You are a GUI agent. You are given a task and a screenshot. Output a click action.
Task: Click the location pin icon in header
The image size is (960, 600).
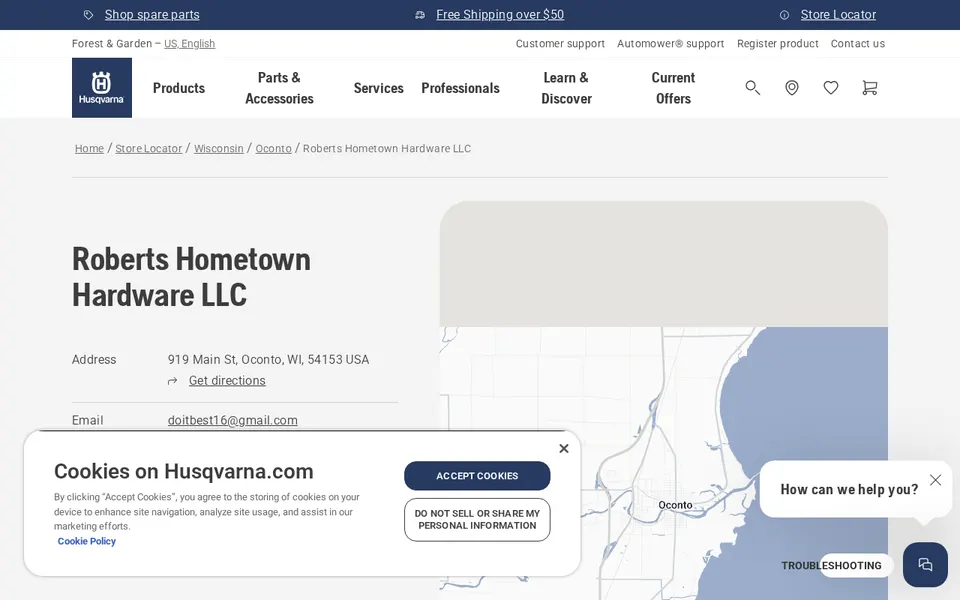pyautogui.click(x=792, y=88)
